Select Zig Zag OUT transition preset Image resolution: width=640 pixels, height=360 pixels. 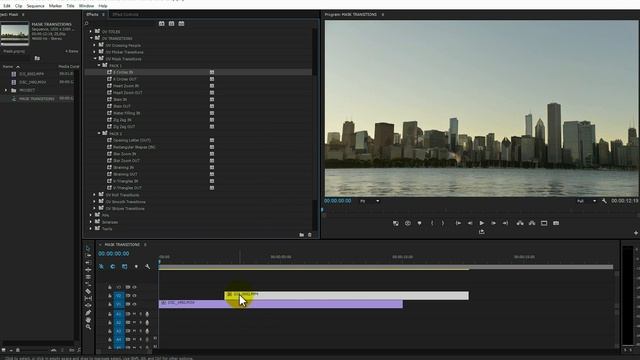click(124, 127)
